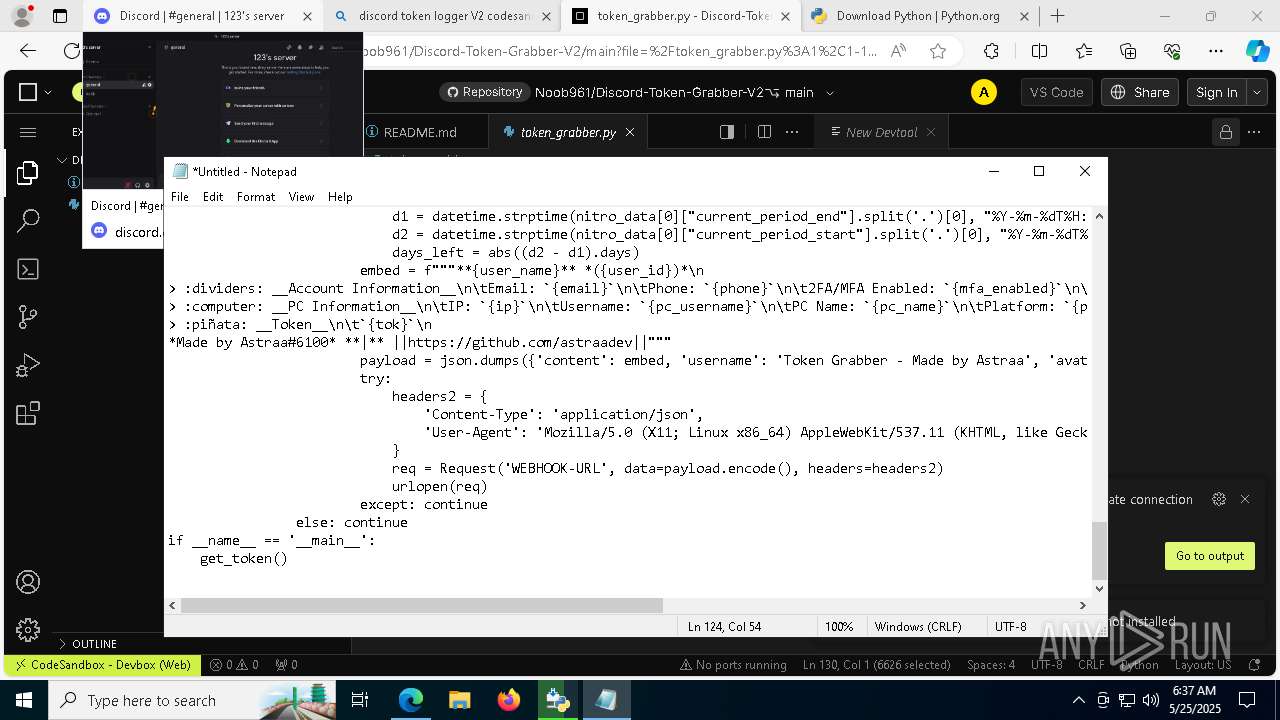Close the token_grabber.py tab

pyautogui.click(x=632, y=132)
